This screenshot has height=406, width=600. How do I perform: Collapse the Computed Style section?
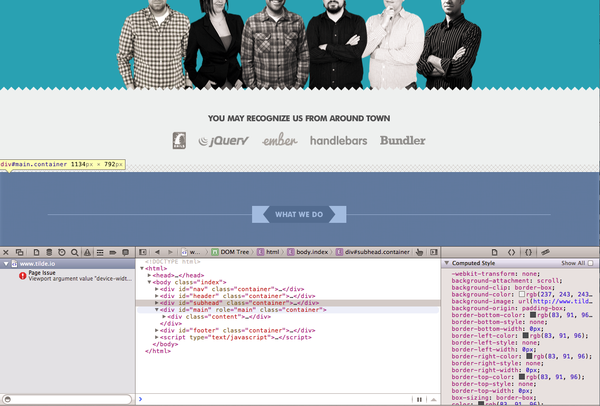(447, 263)
